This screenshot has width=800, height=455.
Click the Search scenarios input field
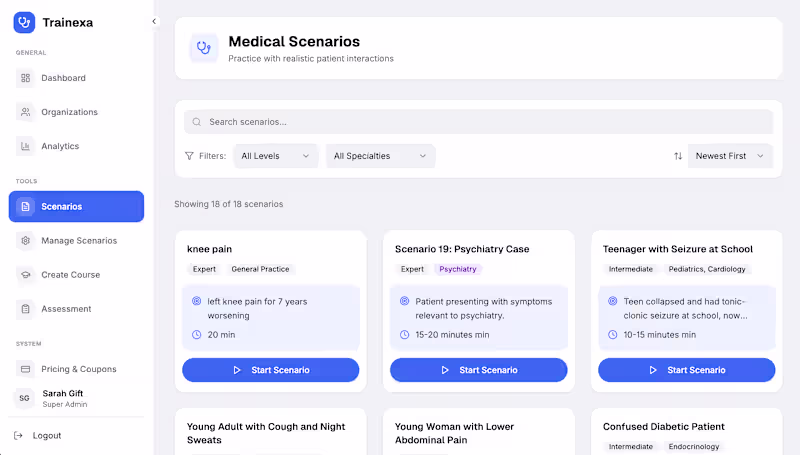[480, 122]
